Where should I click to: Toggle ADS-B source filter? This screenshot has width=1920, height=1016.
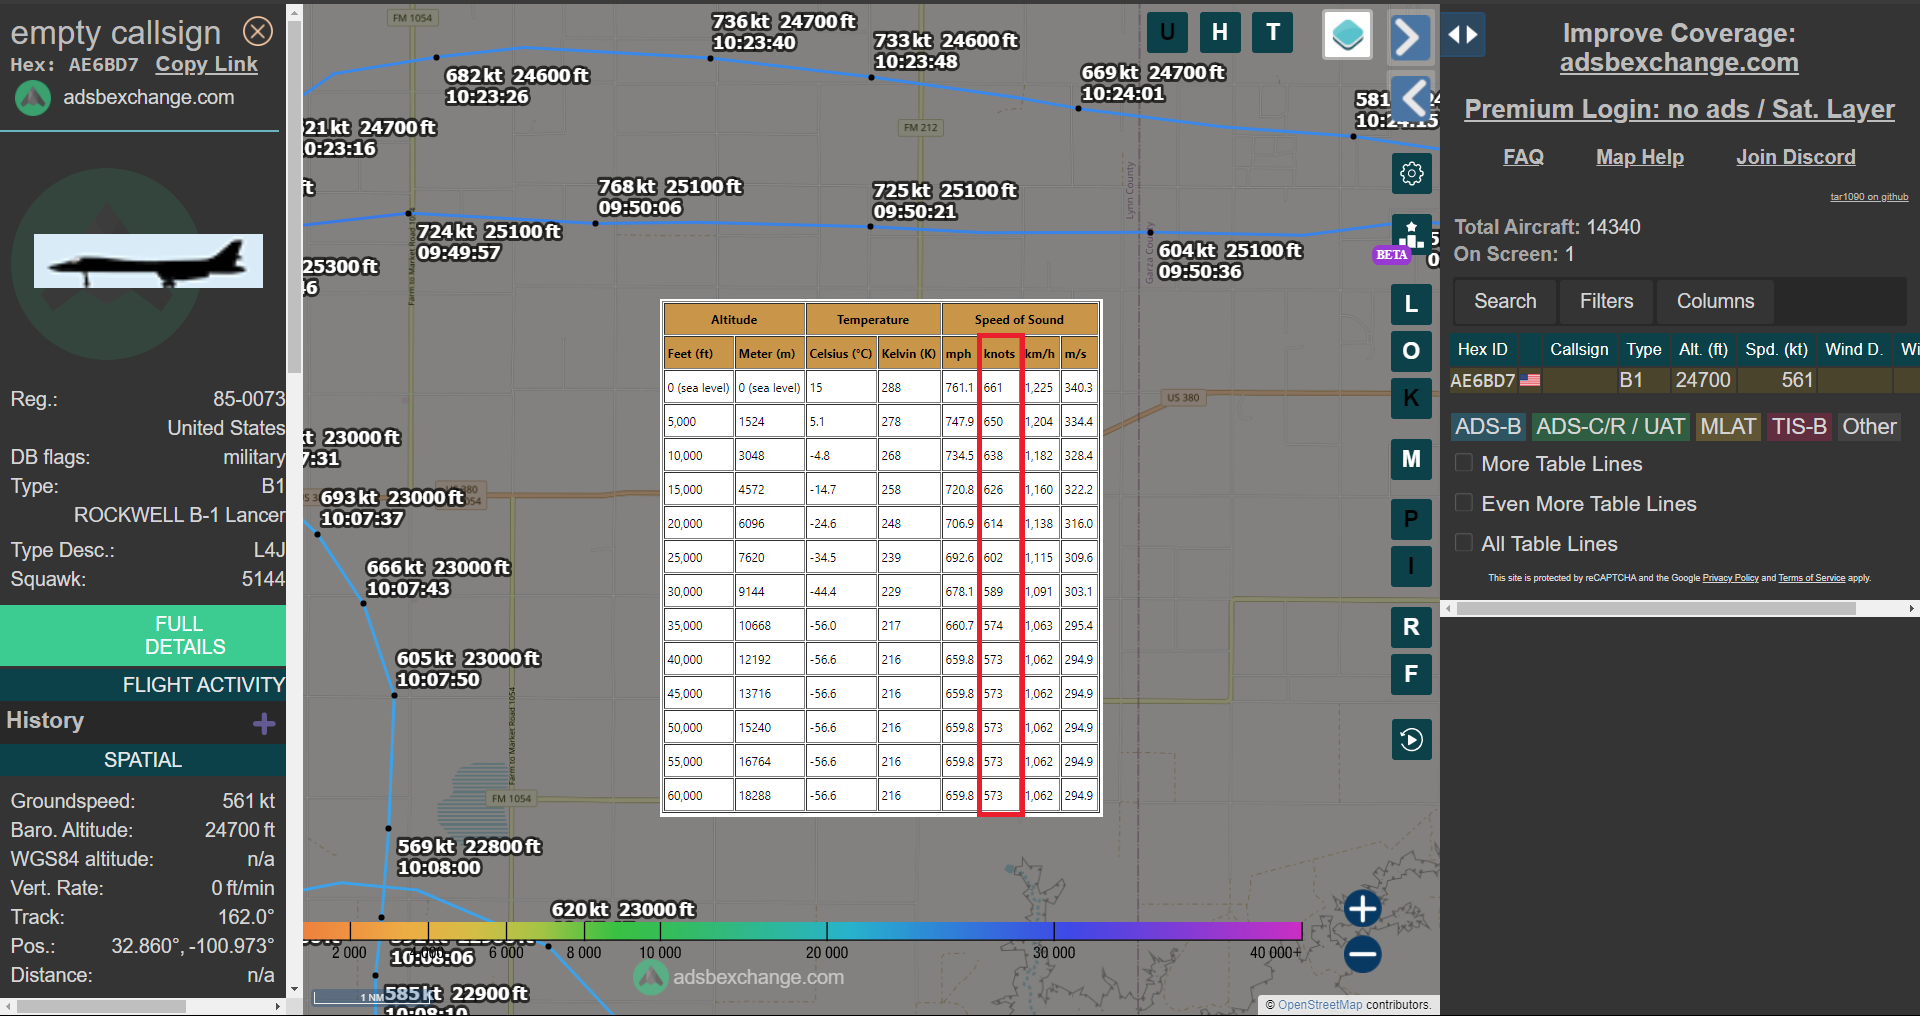tap(1488, 427)
